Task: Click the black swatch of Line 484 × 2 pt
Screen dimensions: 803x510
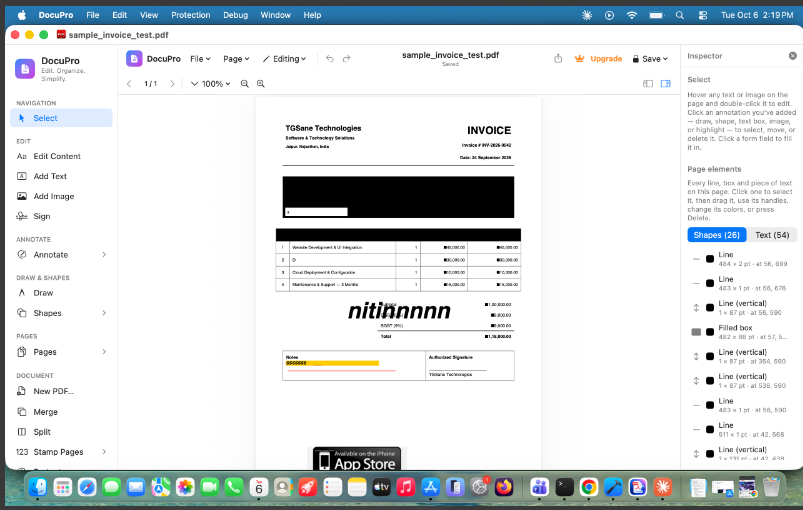Action: point(710,259)
